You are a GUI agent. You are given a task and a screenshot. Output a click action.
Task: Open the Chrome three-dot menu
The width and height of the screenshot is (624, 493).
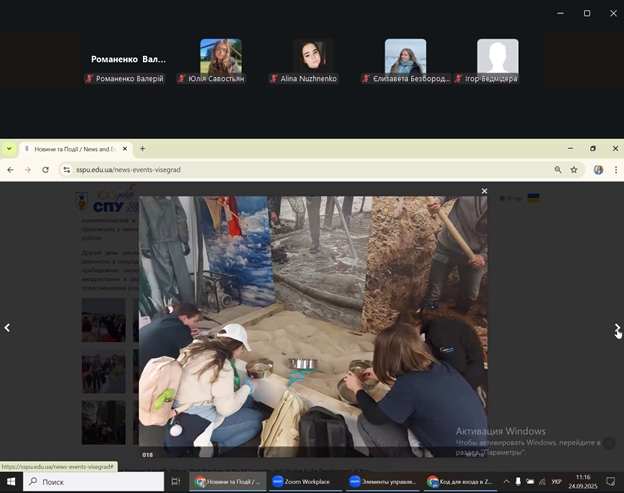615,170
